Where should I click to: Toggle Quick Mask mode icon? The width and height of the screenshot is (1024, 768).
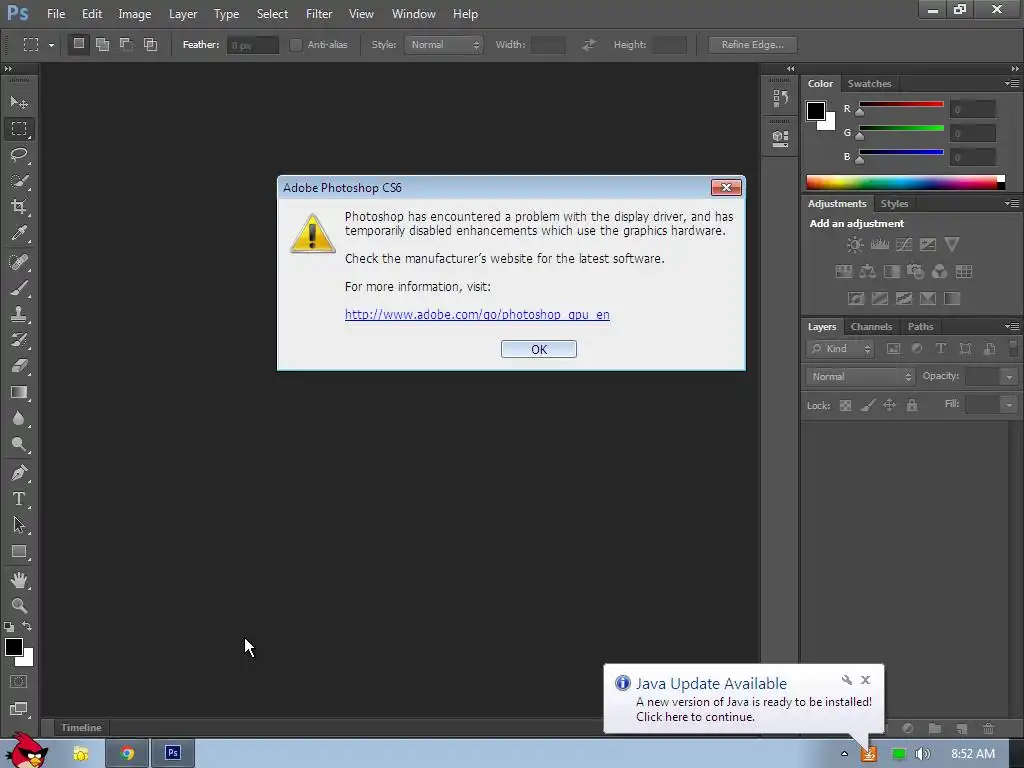click(19, 682)
